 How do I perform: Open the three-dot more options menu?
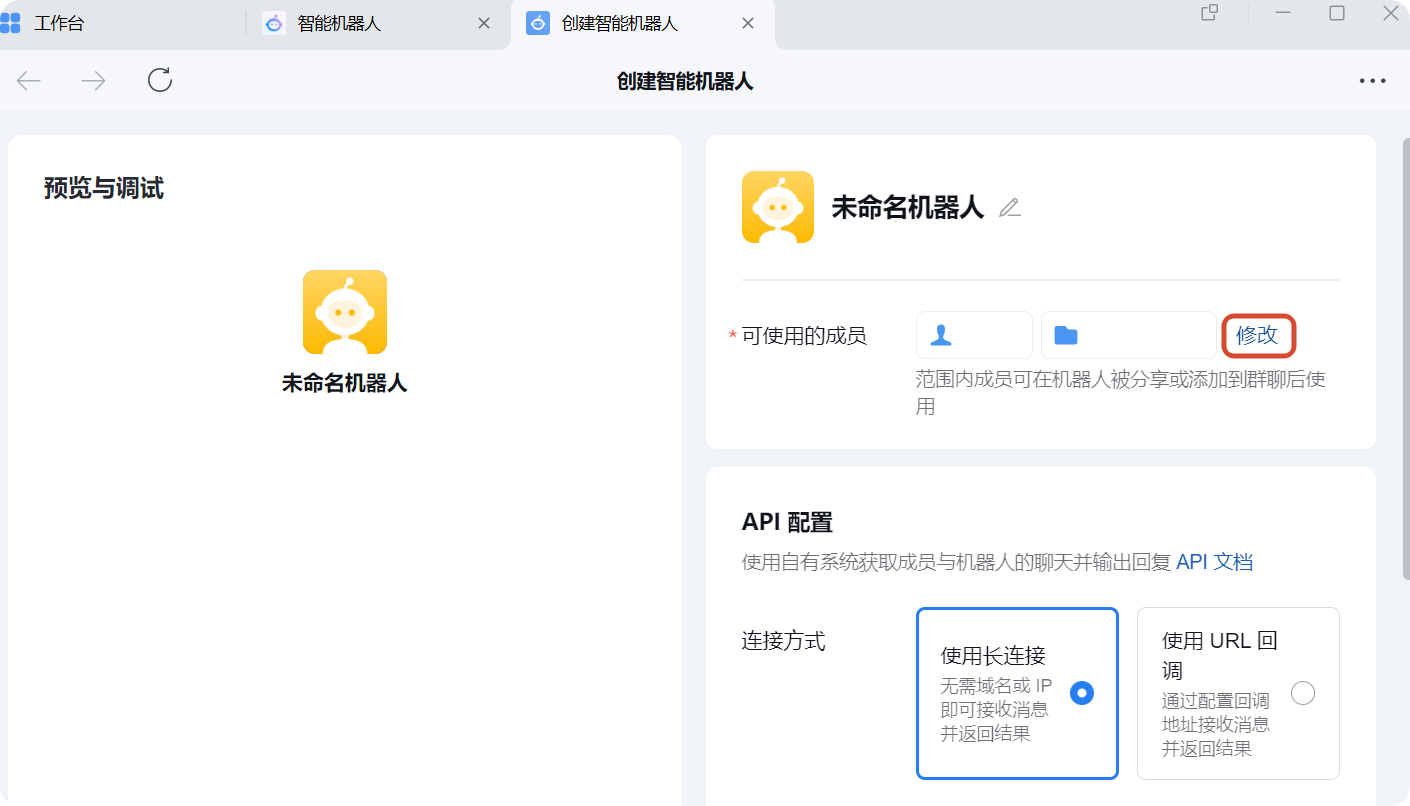point(1372,81)
